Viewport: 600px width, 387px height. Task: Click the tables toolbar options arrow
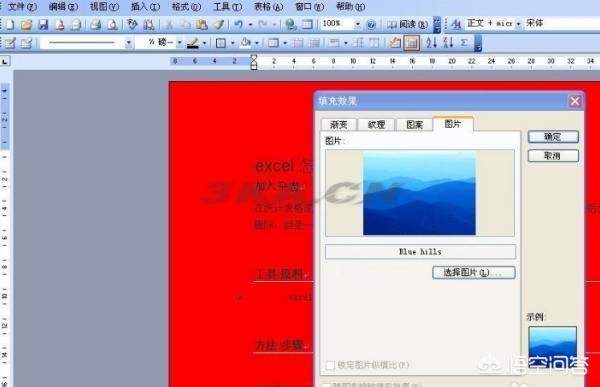click(478, 43)
